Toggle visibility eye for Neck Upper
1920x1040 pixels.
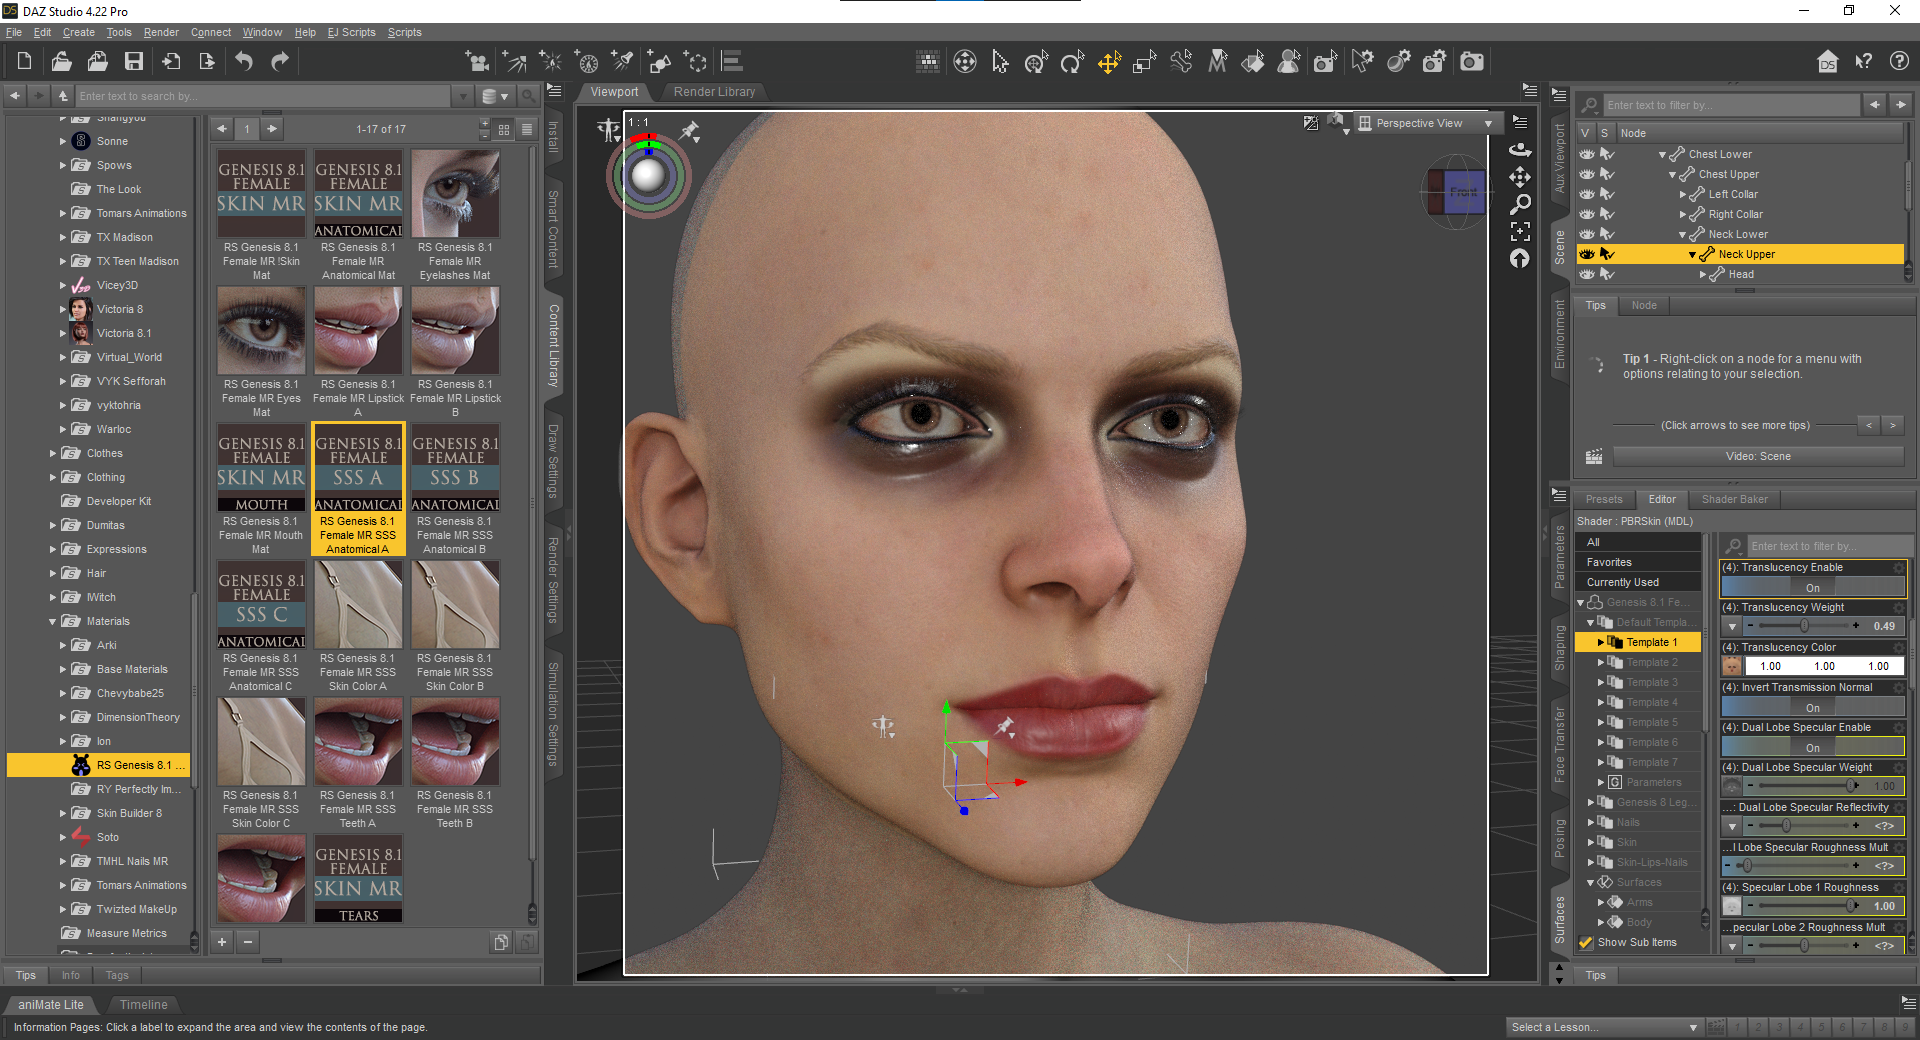[x=1587, y=254]
